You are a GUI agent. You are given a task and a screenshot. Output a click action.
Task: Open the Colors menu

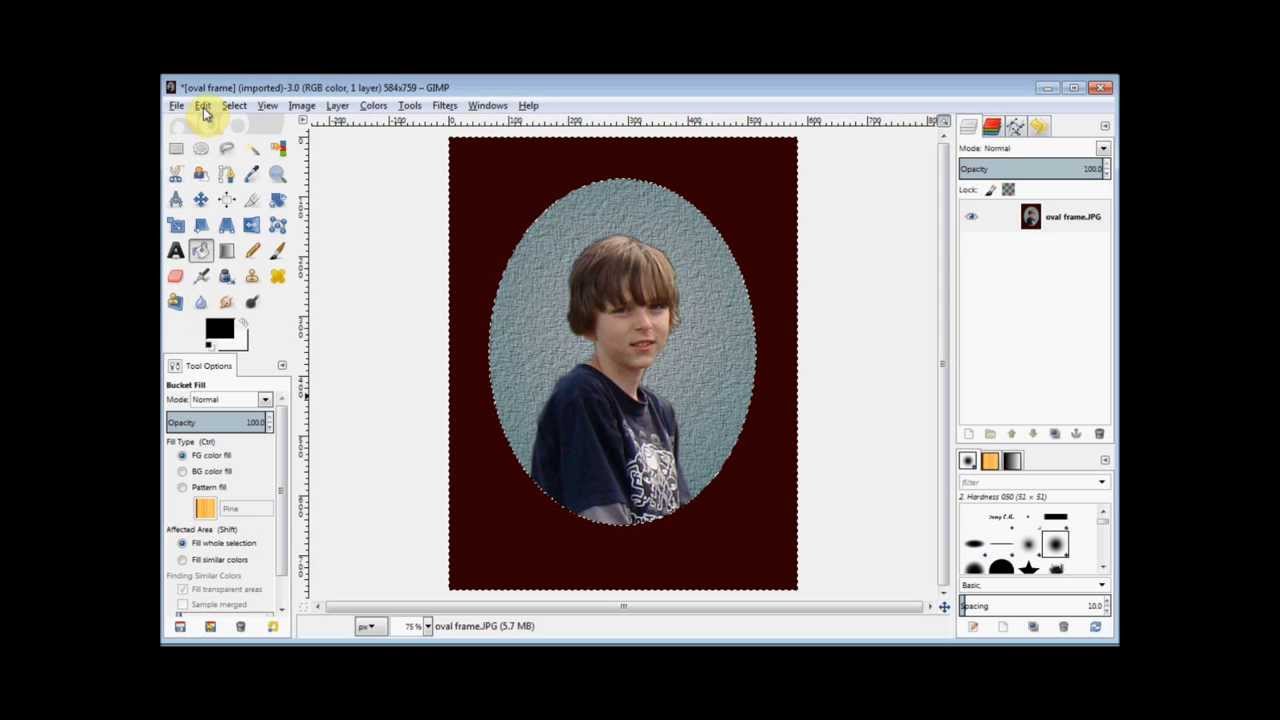(x=373, y=106)
